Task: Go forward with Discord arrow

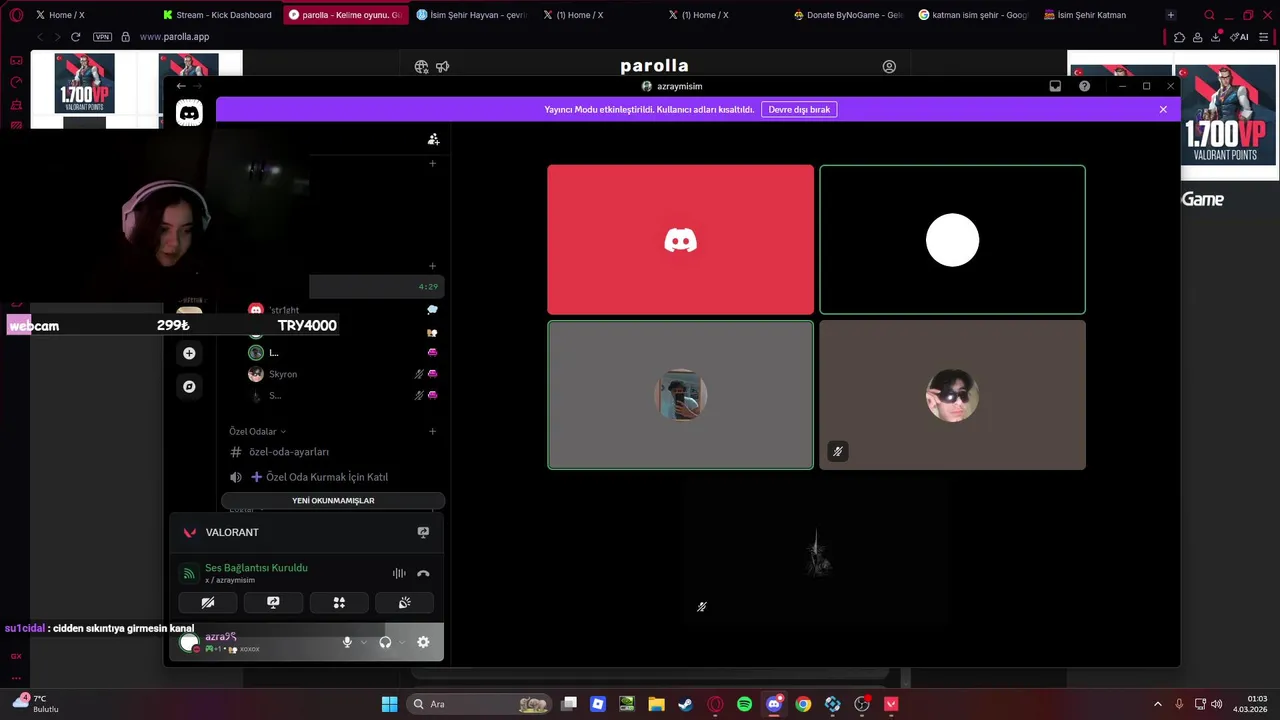Action: (197, 86)
